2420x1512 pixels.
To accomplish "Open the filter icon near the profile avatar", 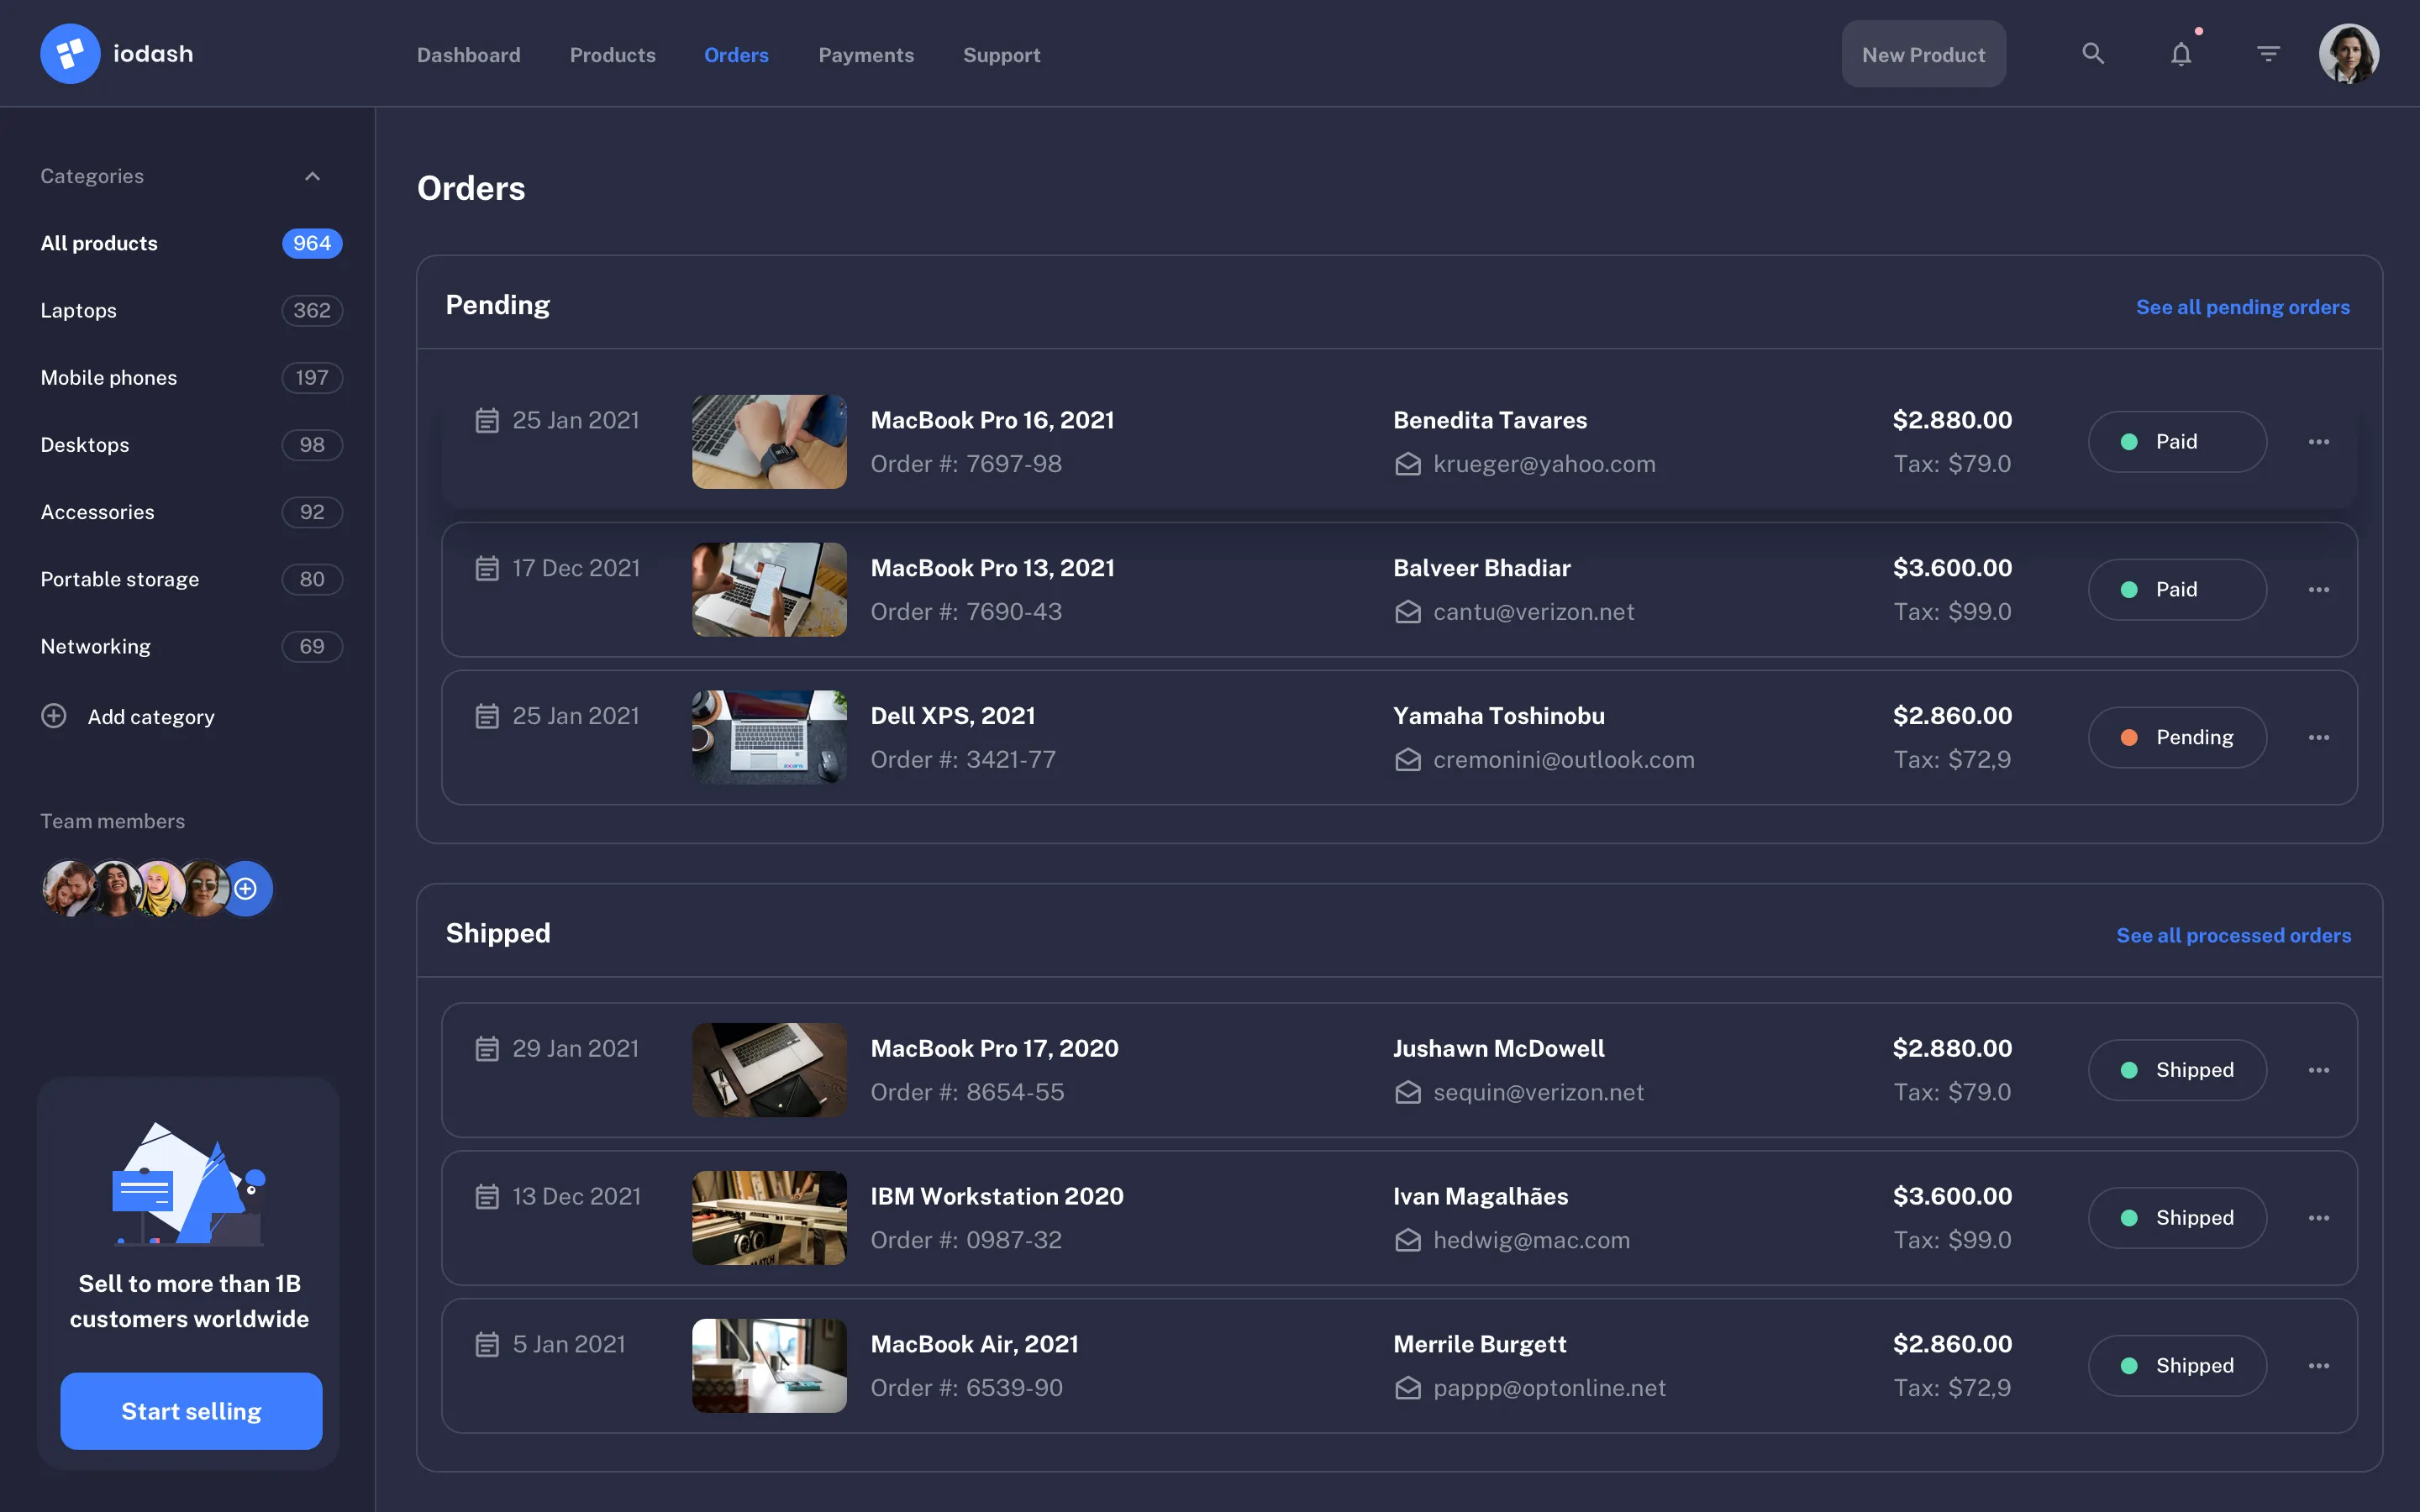I will click(x=2268, y=53).
